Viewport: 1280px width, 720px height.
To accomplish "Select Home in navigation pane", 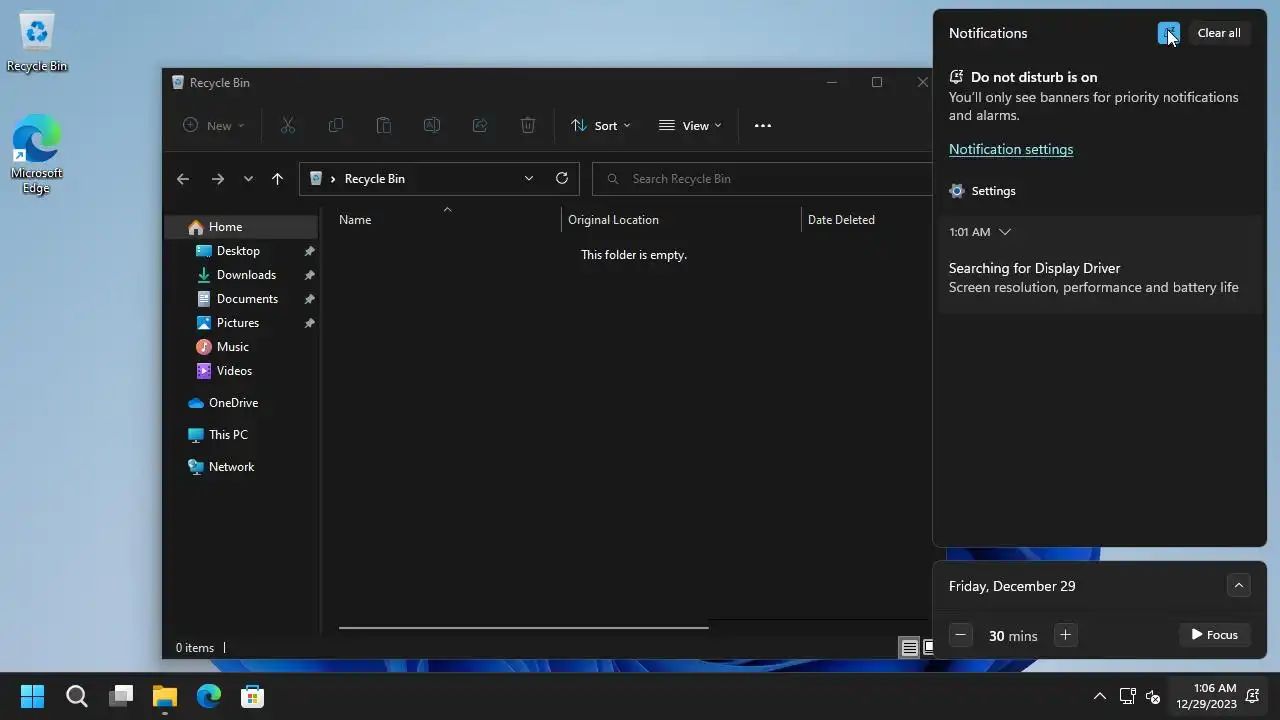I will [241, 227].
